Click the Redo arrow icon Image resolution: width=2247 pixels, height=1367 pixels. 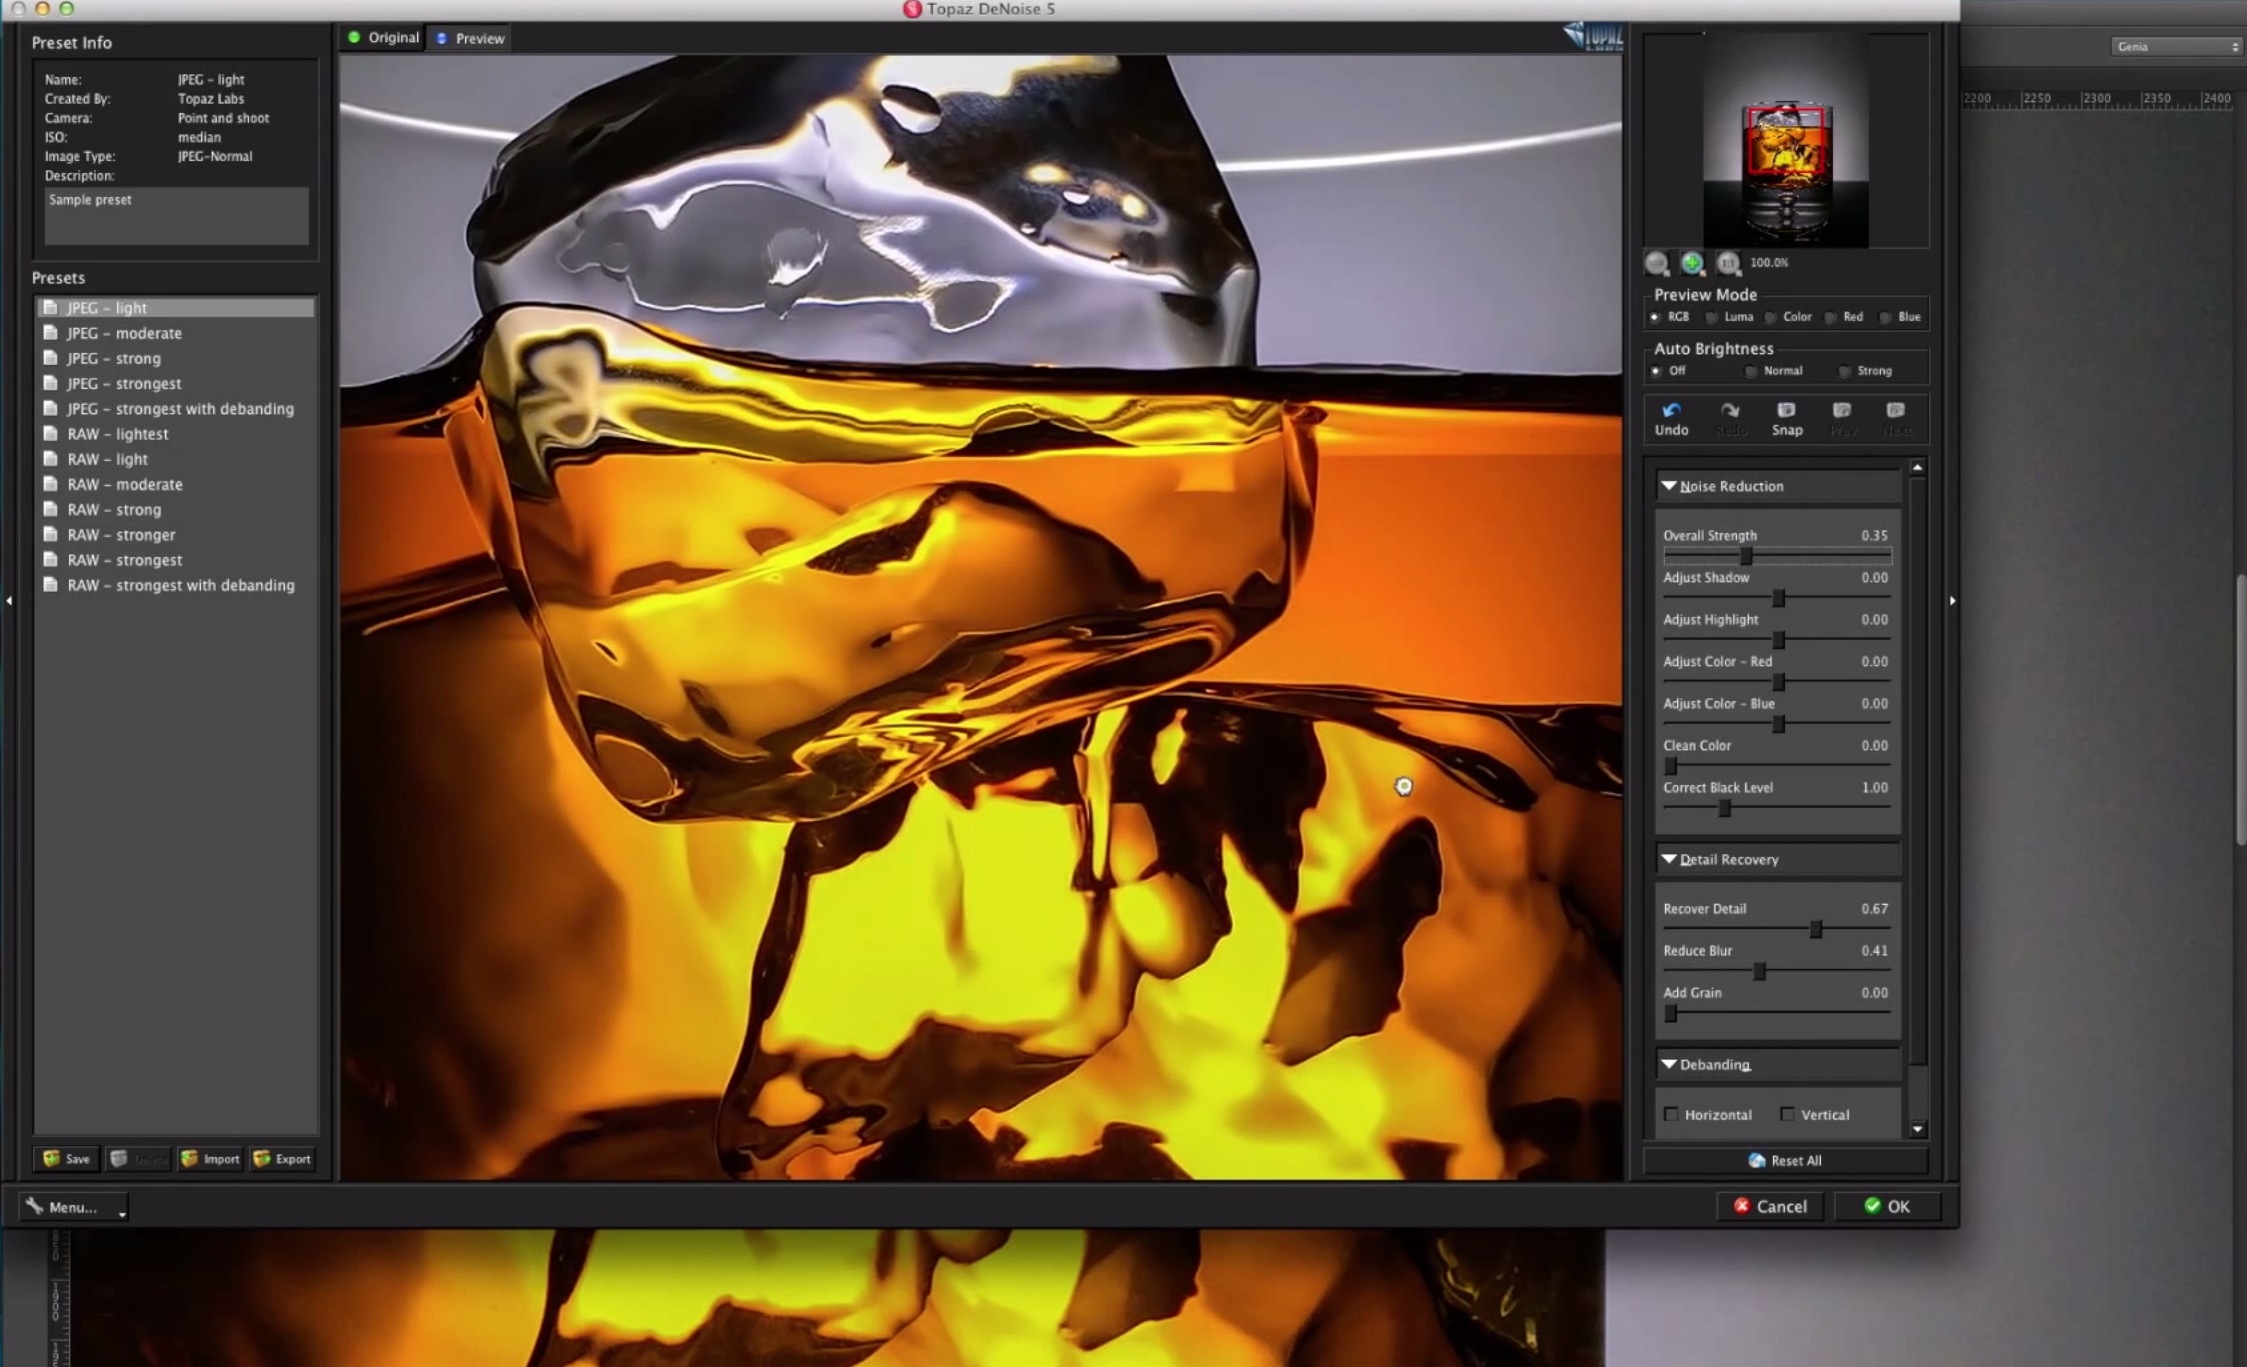point(1730,410)
